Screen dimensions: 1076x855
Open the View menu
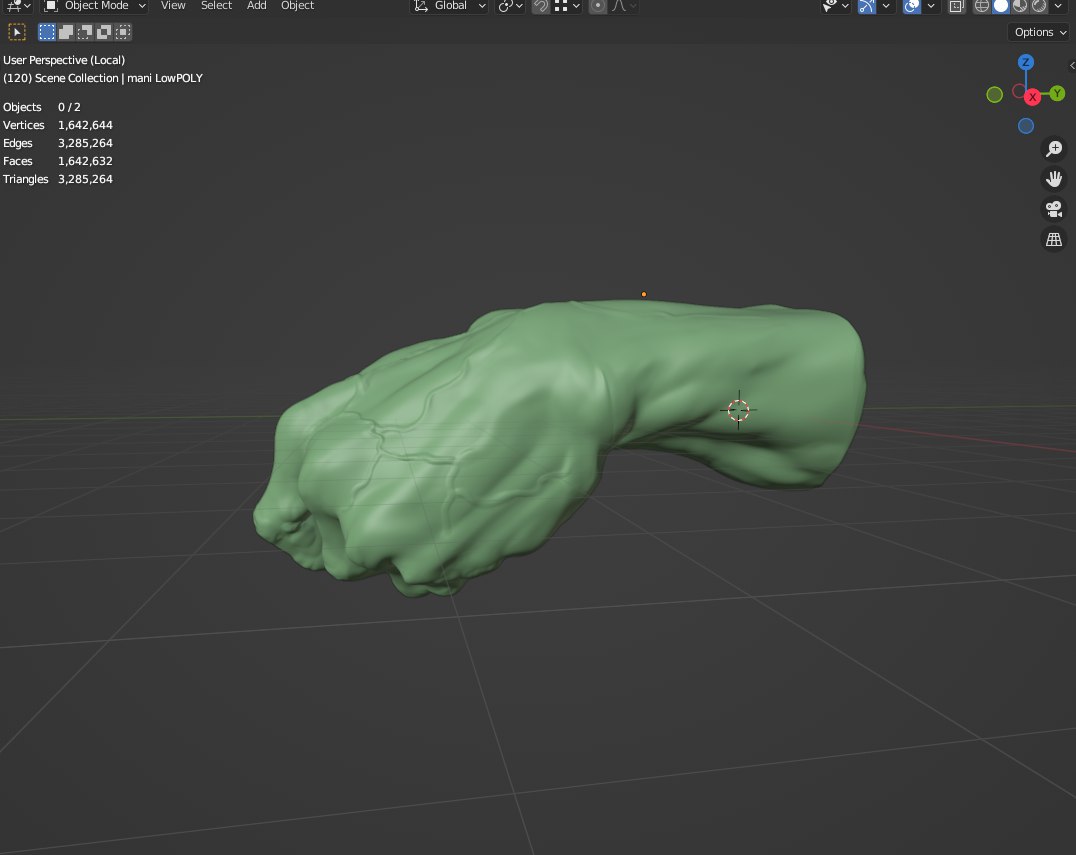tap(173, 5)
